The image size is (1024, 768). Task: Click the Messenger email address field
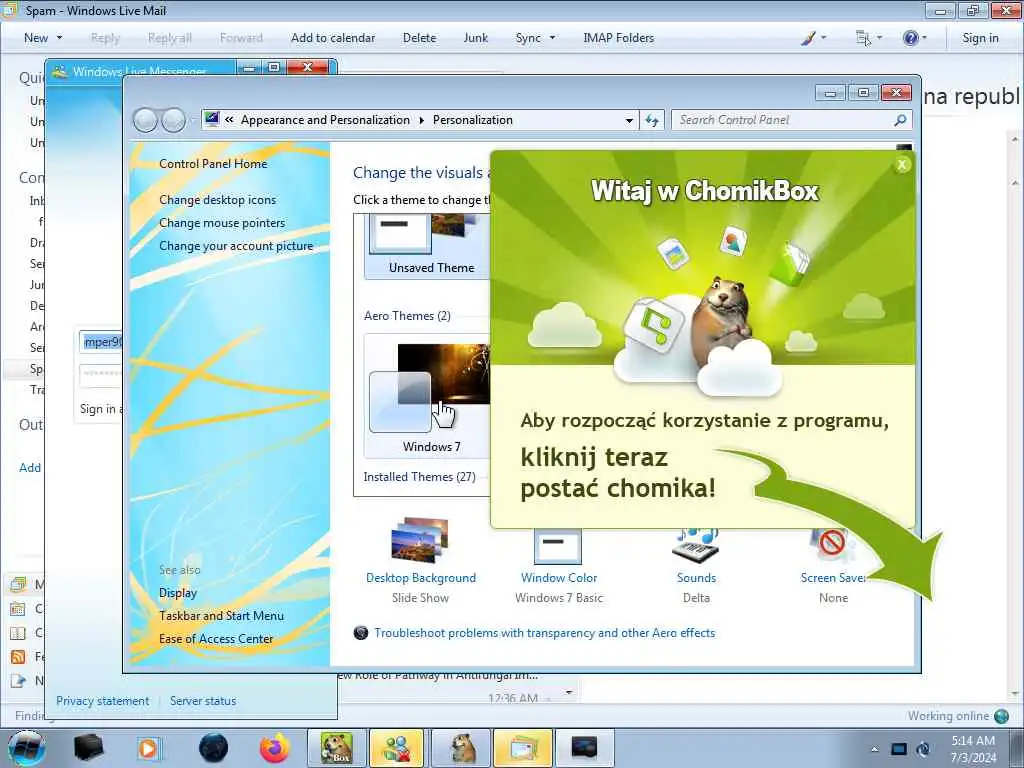coord(101,342)
